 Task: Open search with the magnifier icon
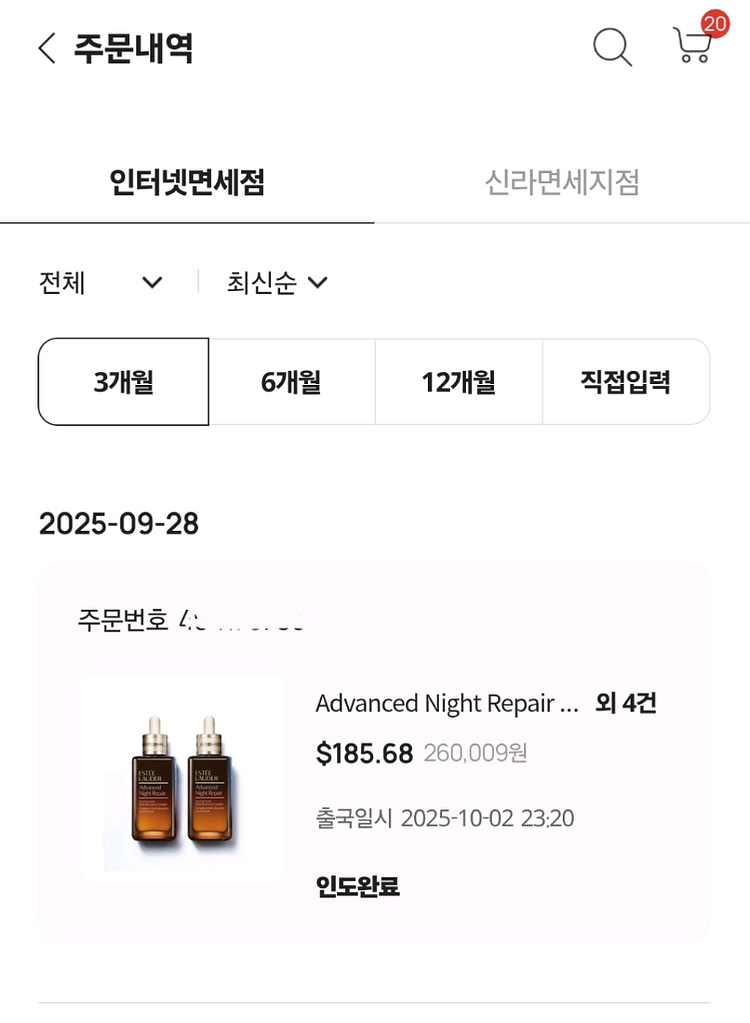[x=612, y=47]
